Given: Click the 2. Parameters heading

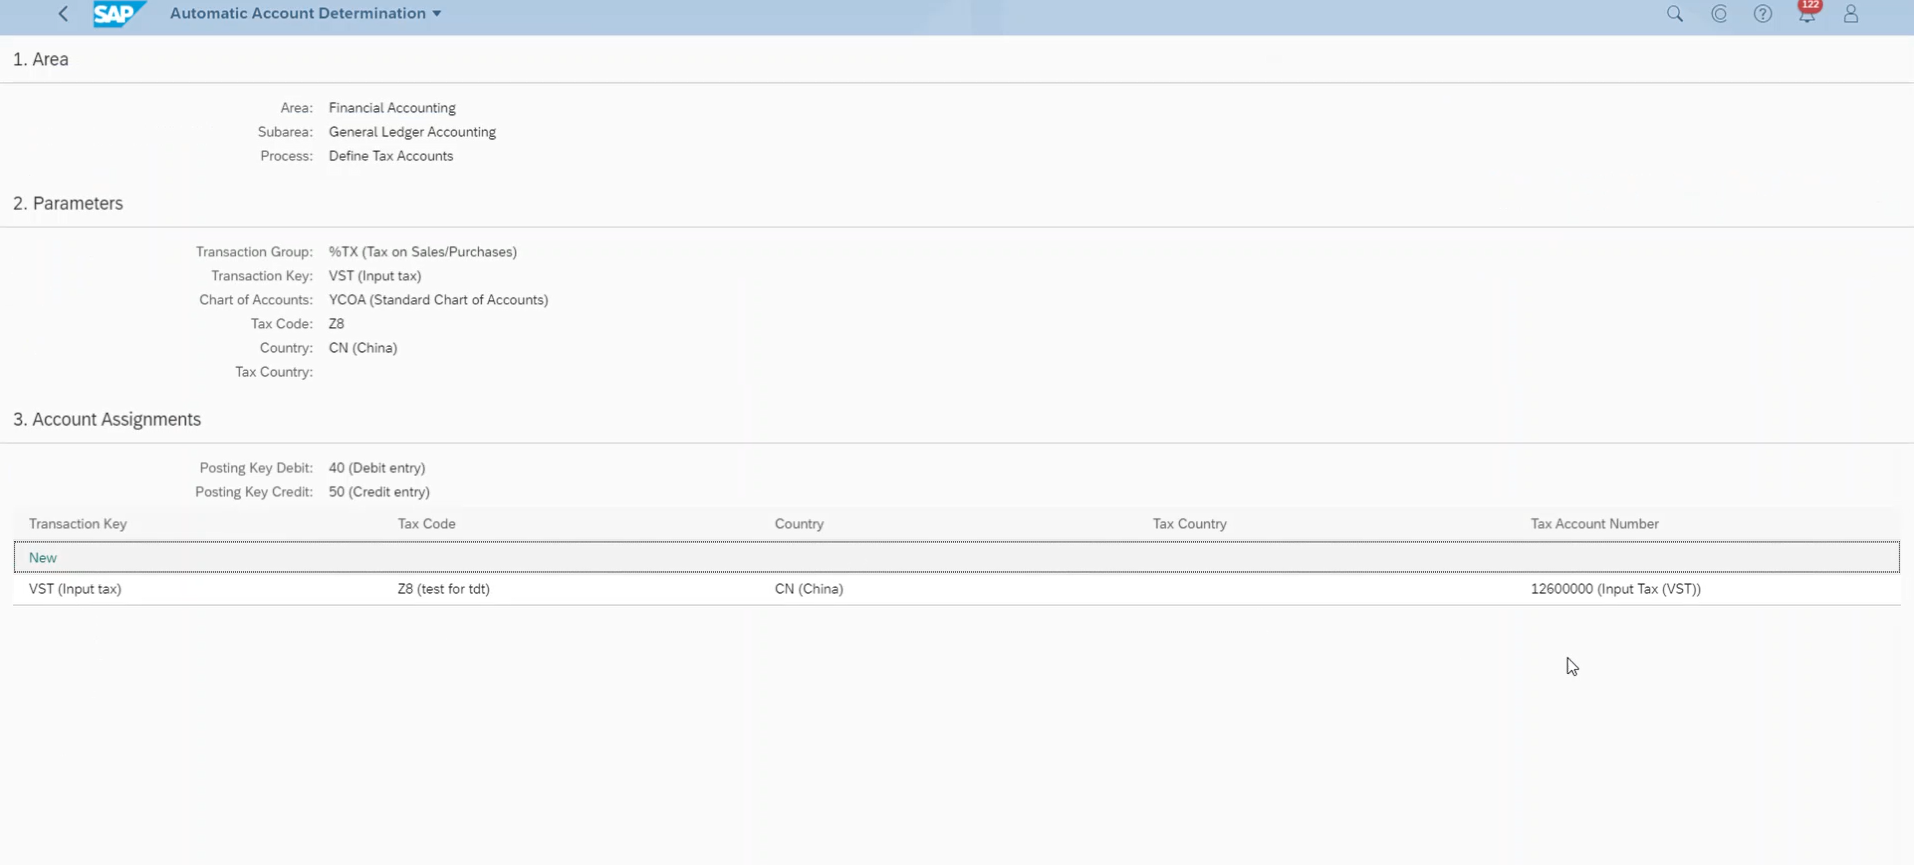Looking at the screenshot, I should (x=68, y=203).
